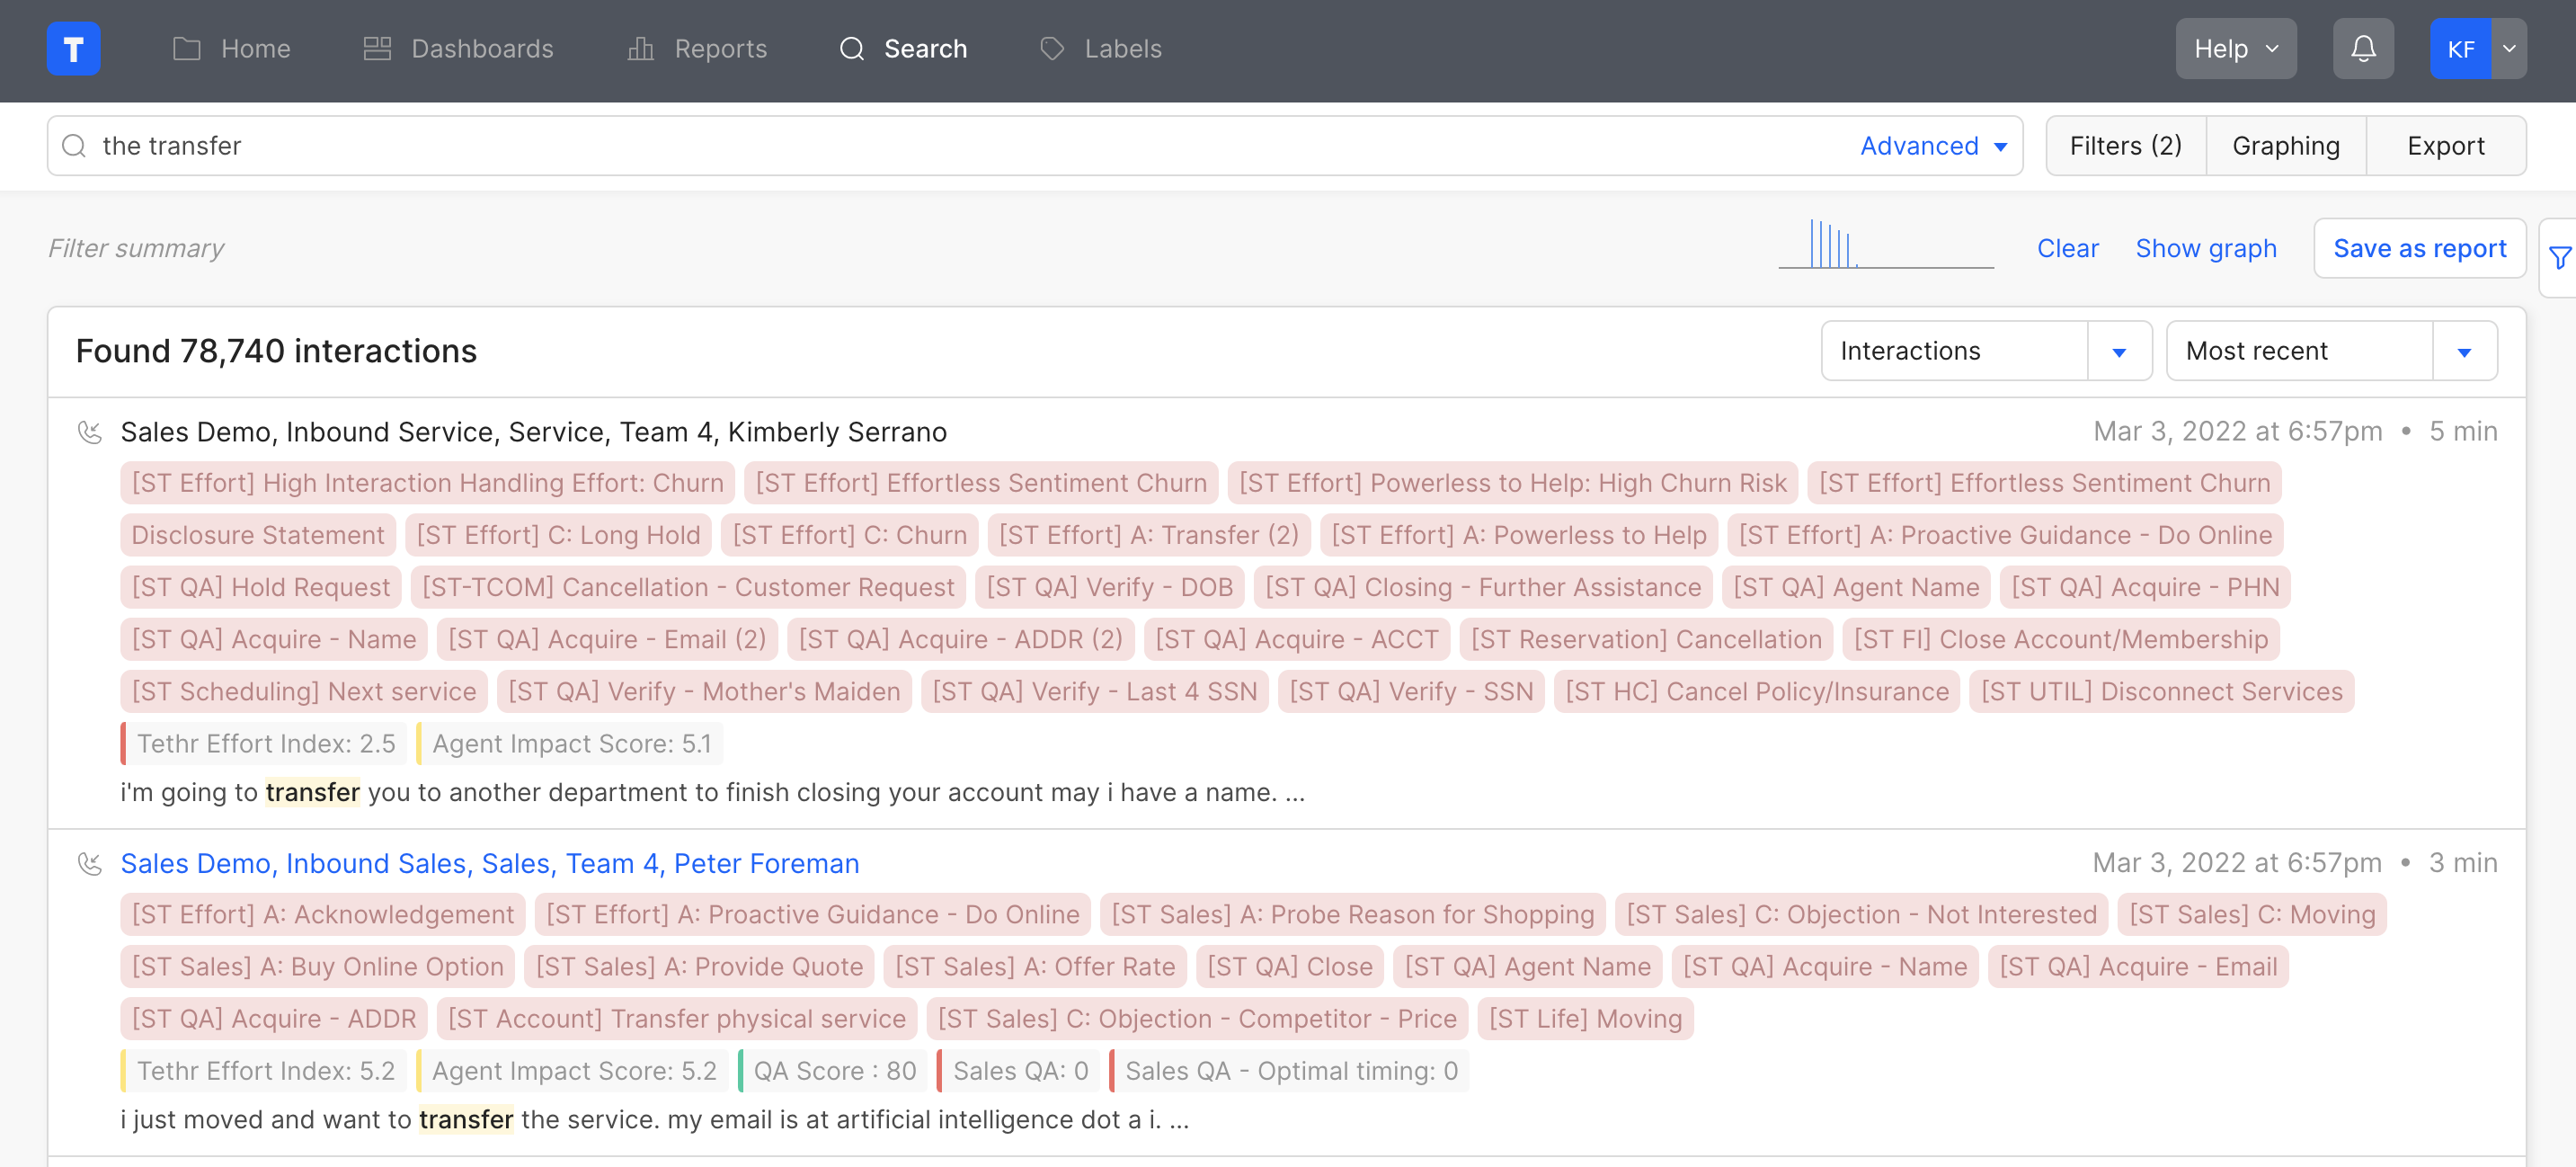Click the sparkline mini graph
The width and height of the screenshot is (2576, 1167).
pos(1885,244)
